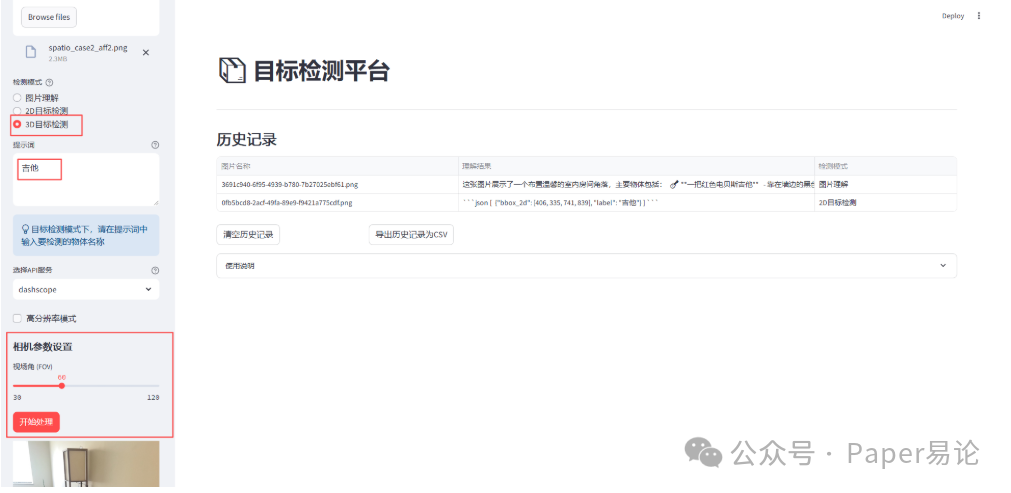Viewport: 1011px width, 493px height.
Task: Click the 历史记录 heading
Action: 246,140
